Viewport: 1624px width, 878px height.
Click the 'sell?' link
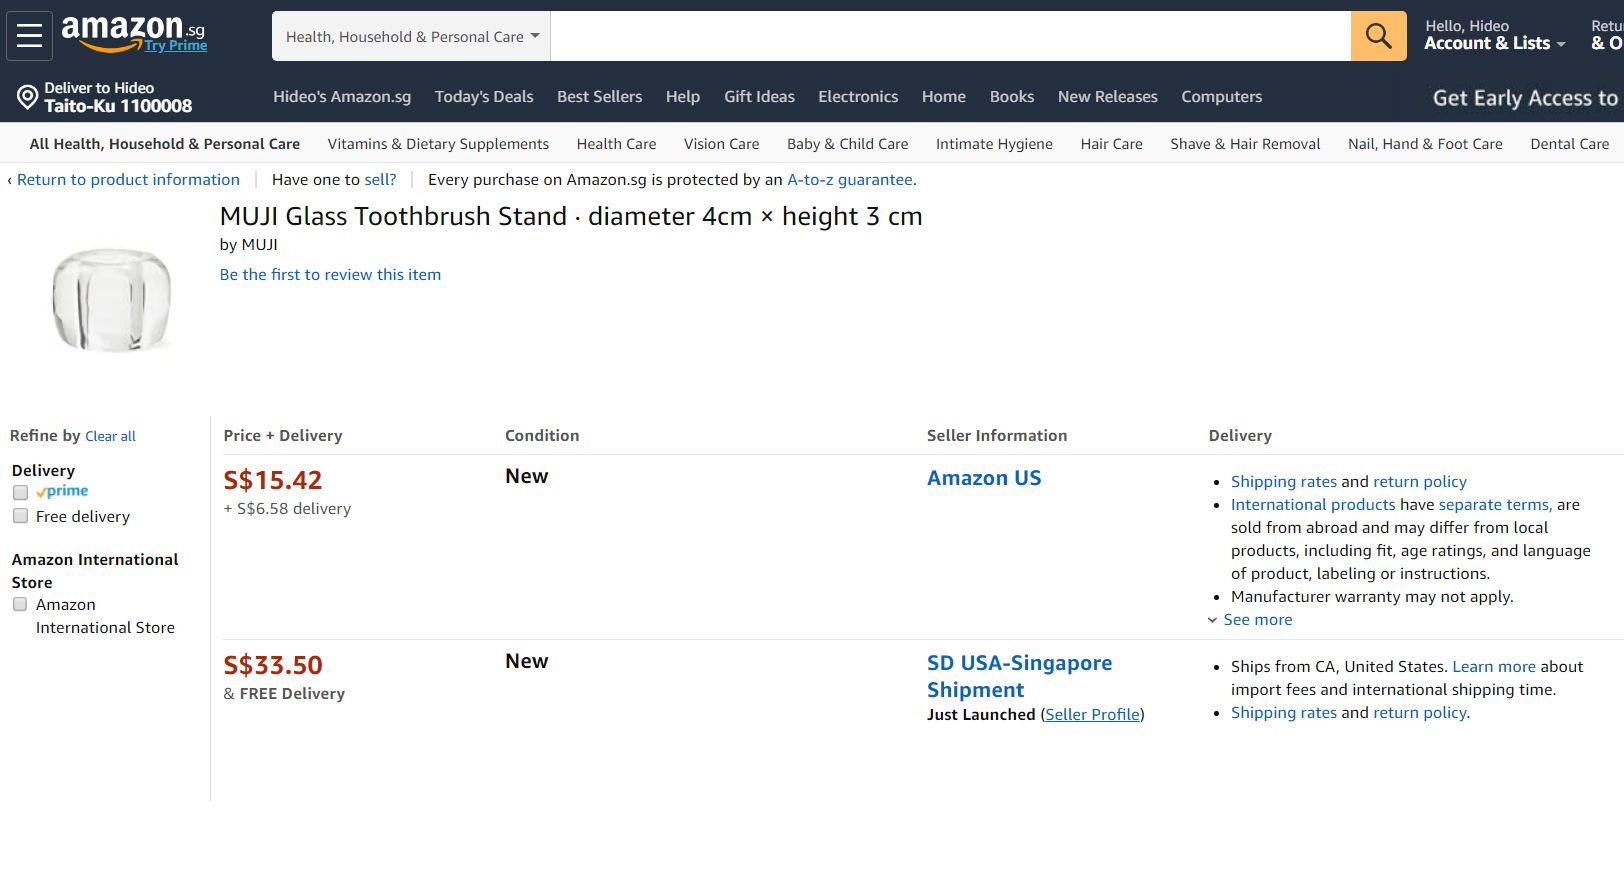[x=381, y=180]
